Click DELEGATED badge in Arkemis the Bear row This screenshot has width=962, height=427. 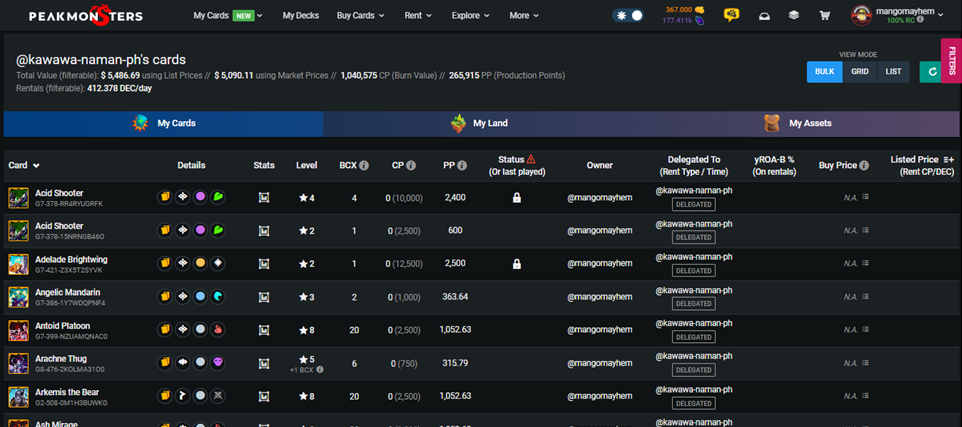pos(693,403)
